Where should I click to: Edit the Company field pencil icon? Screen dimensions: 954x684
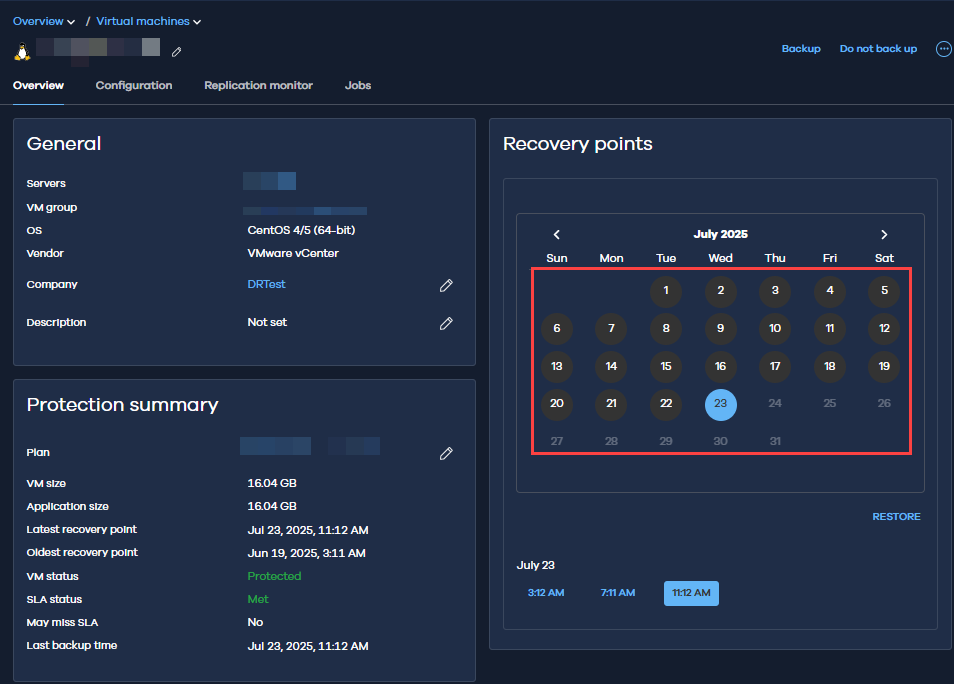446,285
